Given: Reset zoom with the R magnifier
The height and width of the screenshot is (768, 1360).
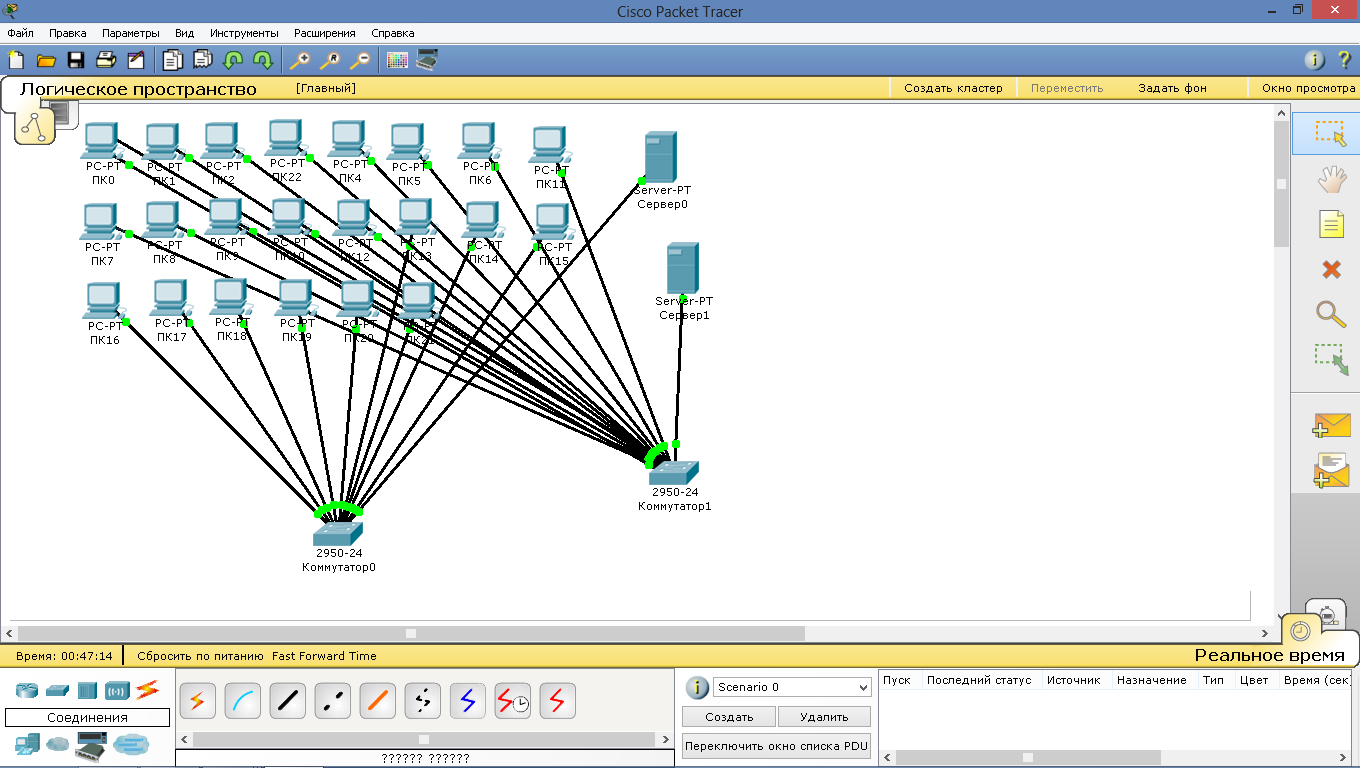Looking at the screenshot, I should click(329, 60).
